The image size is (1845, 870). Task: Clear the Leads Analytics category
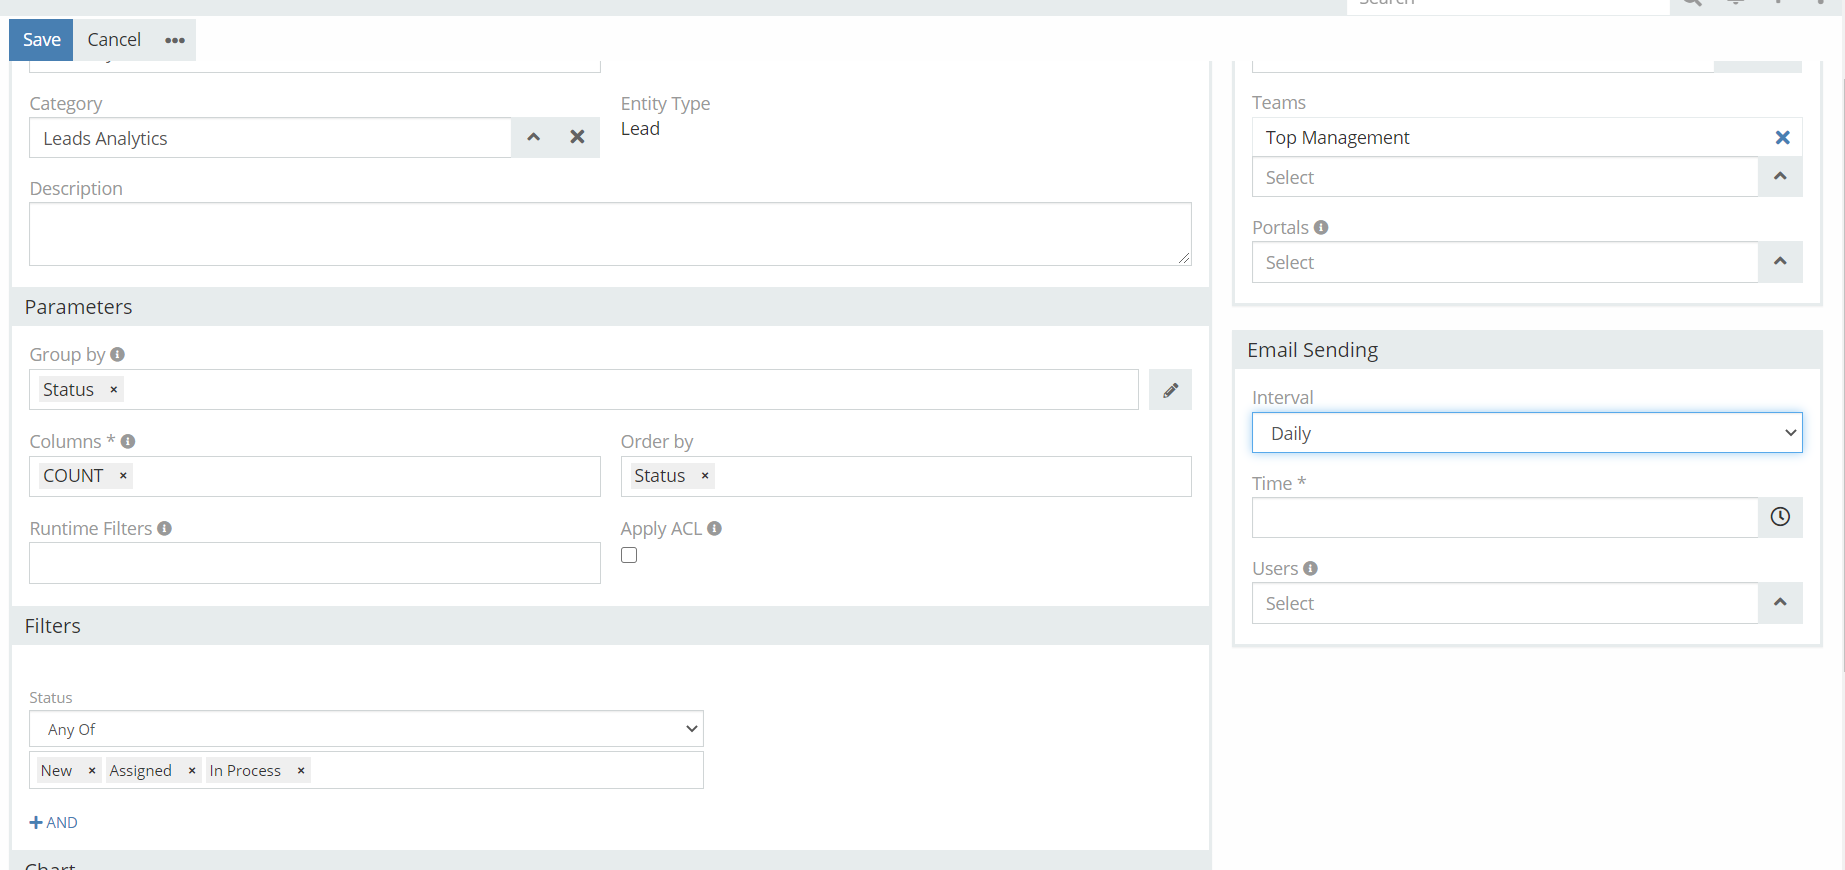[577, 137]
